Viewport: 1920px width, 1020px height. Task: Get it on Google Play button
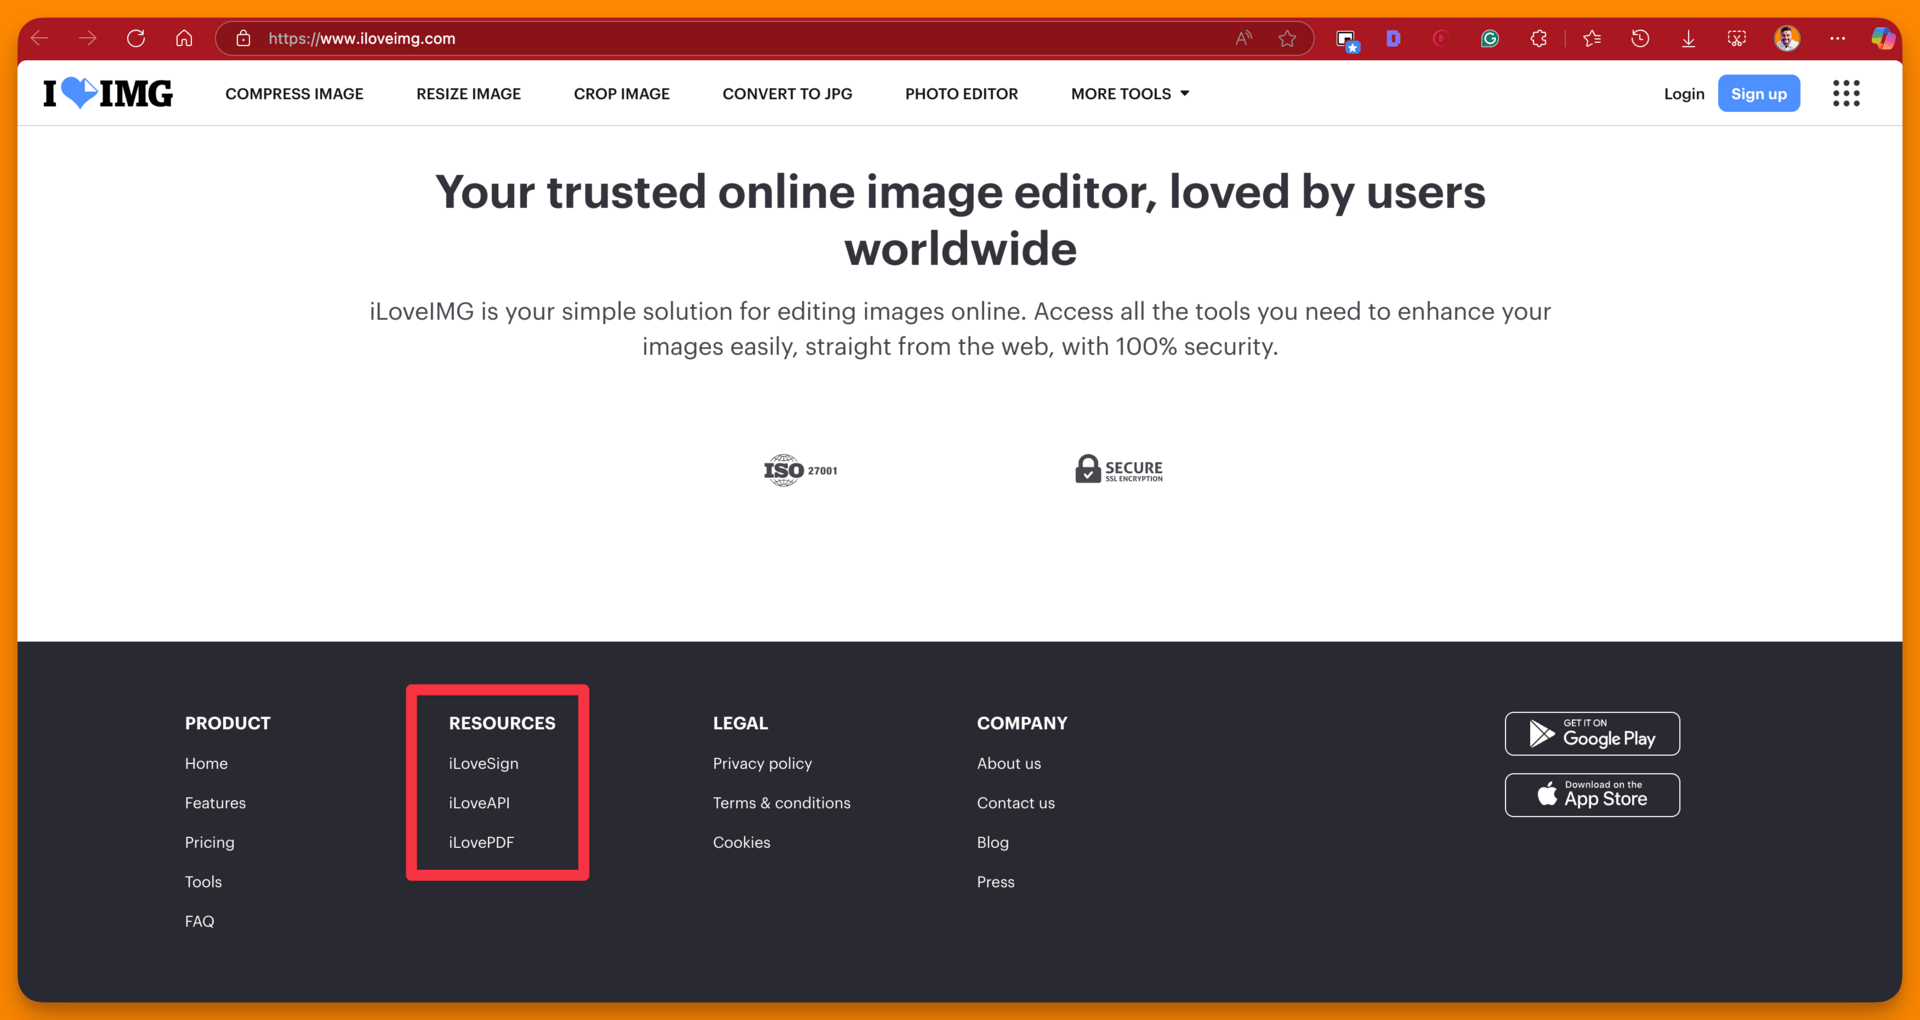pos(1592,734)
